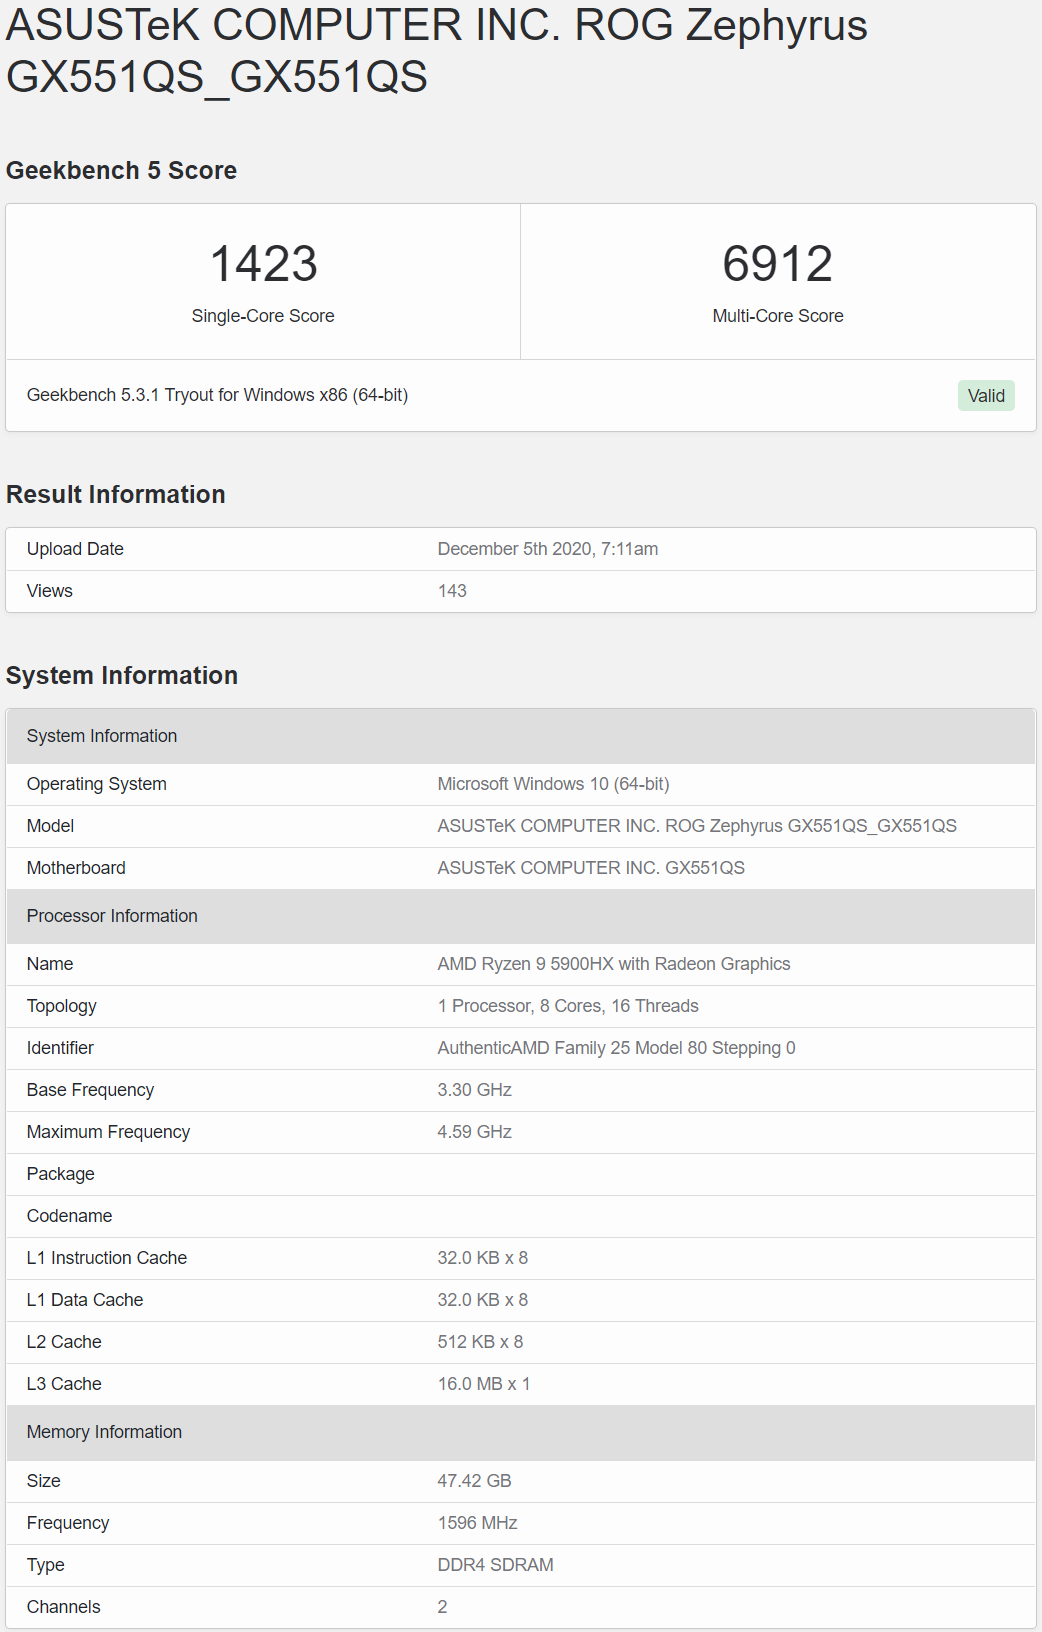Click the Motherboard value ASUSTeK GX551QS
Image resolution: width=1042 pixels, height=1632 pixels.
(590, 868)
